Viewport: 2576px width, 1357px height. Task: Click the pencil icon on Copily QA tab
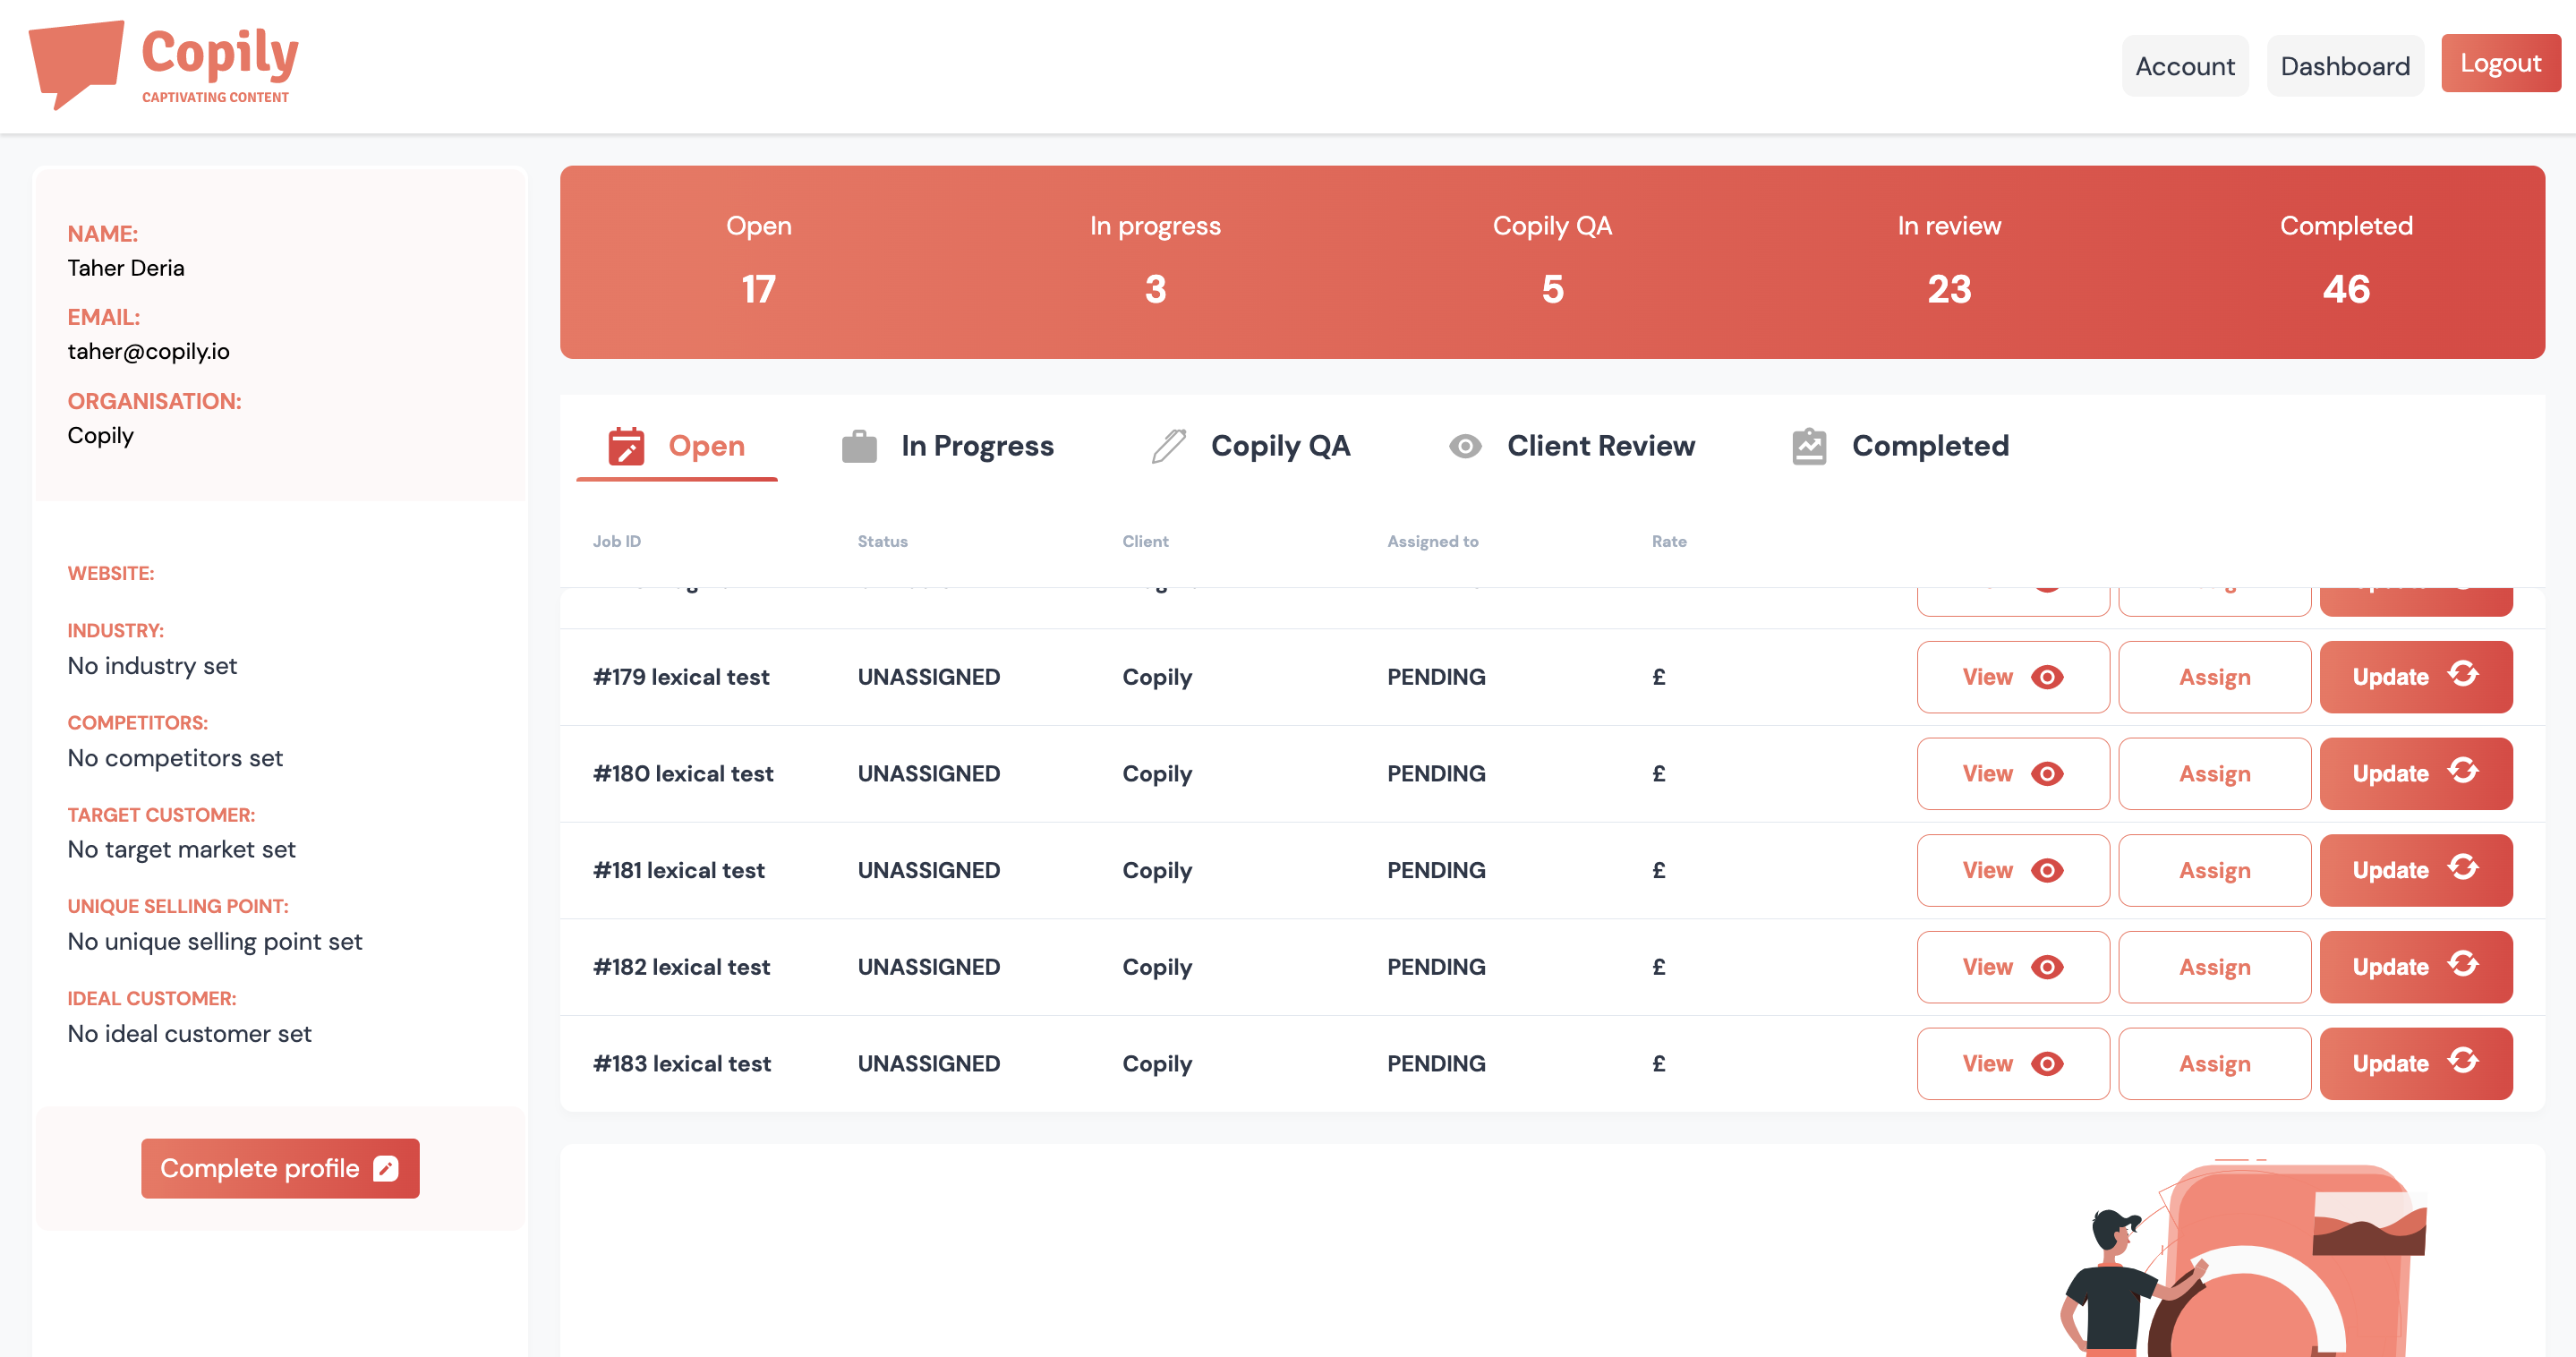1168,446
